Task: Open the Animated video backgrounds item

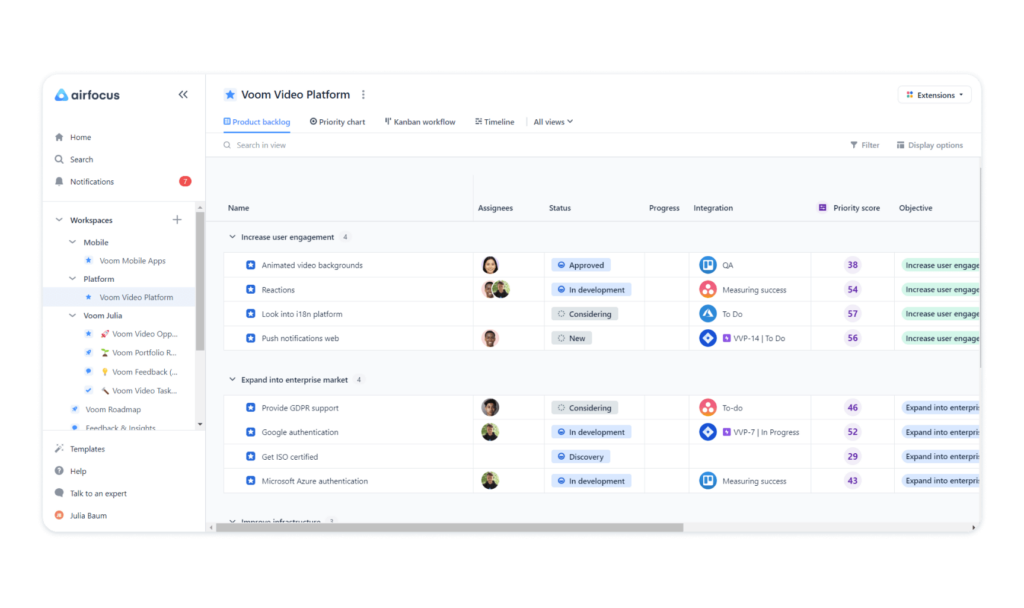Action: 312,265
